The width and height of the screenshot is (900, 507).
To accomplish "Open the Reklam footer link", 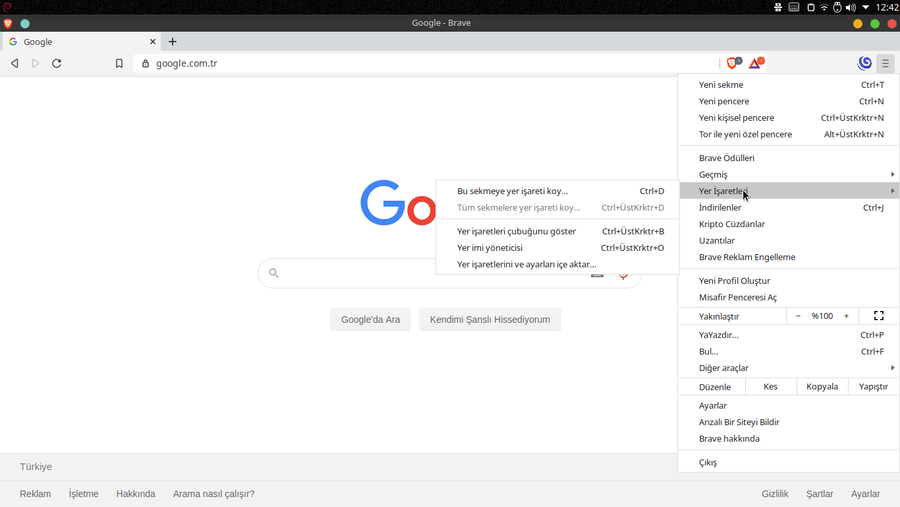I will click(35, 494).
